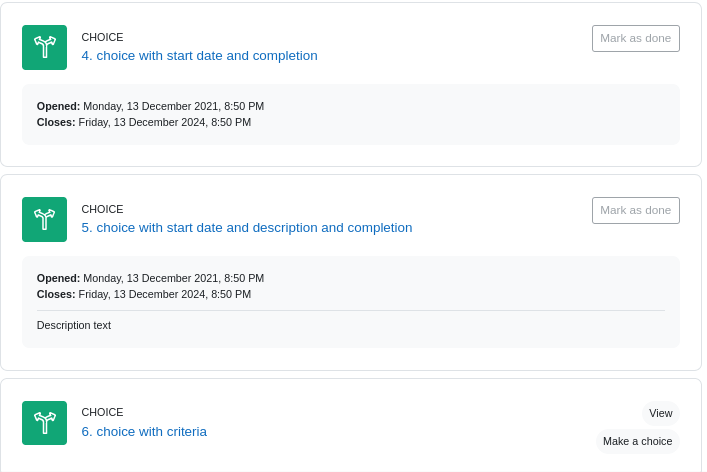Click the CHOICE label above activity 6
707x472 pixels.
point(102,412)
